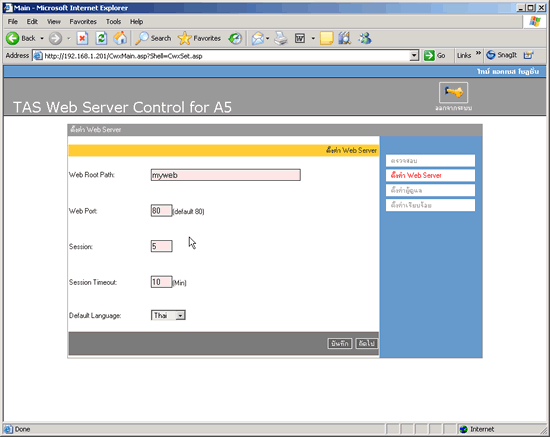Click the 'Web Root Path:' label

tap(92, 175)
